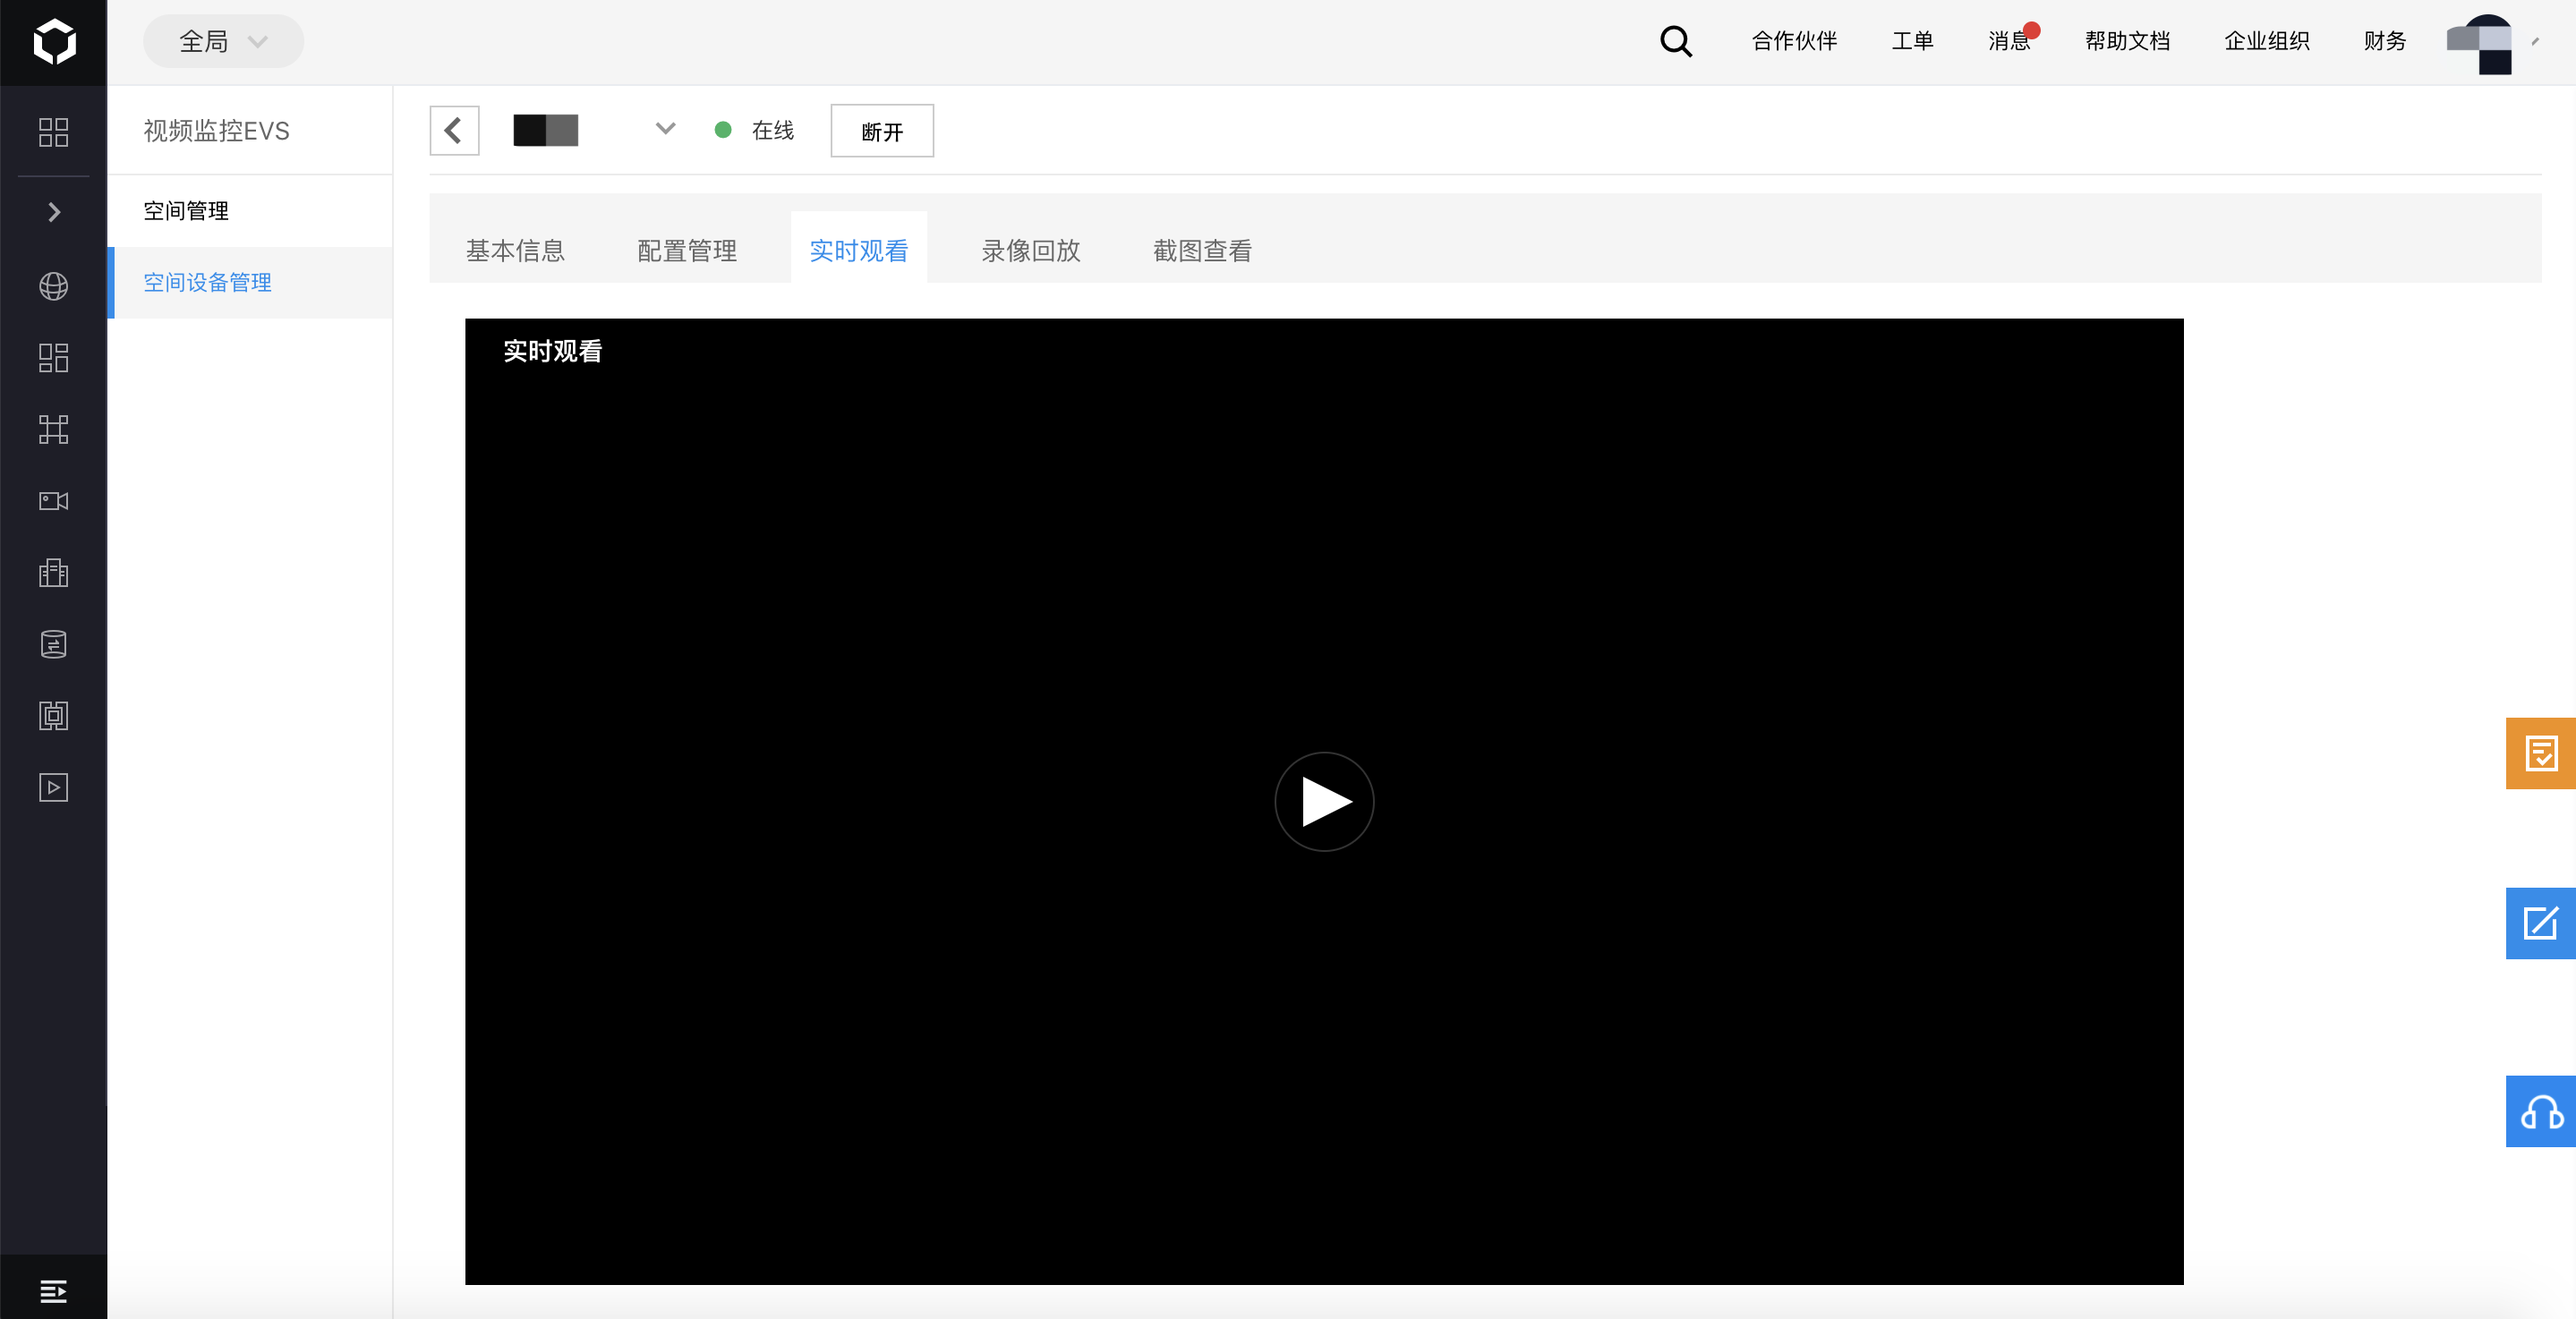Go back with the left arrow button
This screenshot has width=2576, height=1319.
[454, 130]
